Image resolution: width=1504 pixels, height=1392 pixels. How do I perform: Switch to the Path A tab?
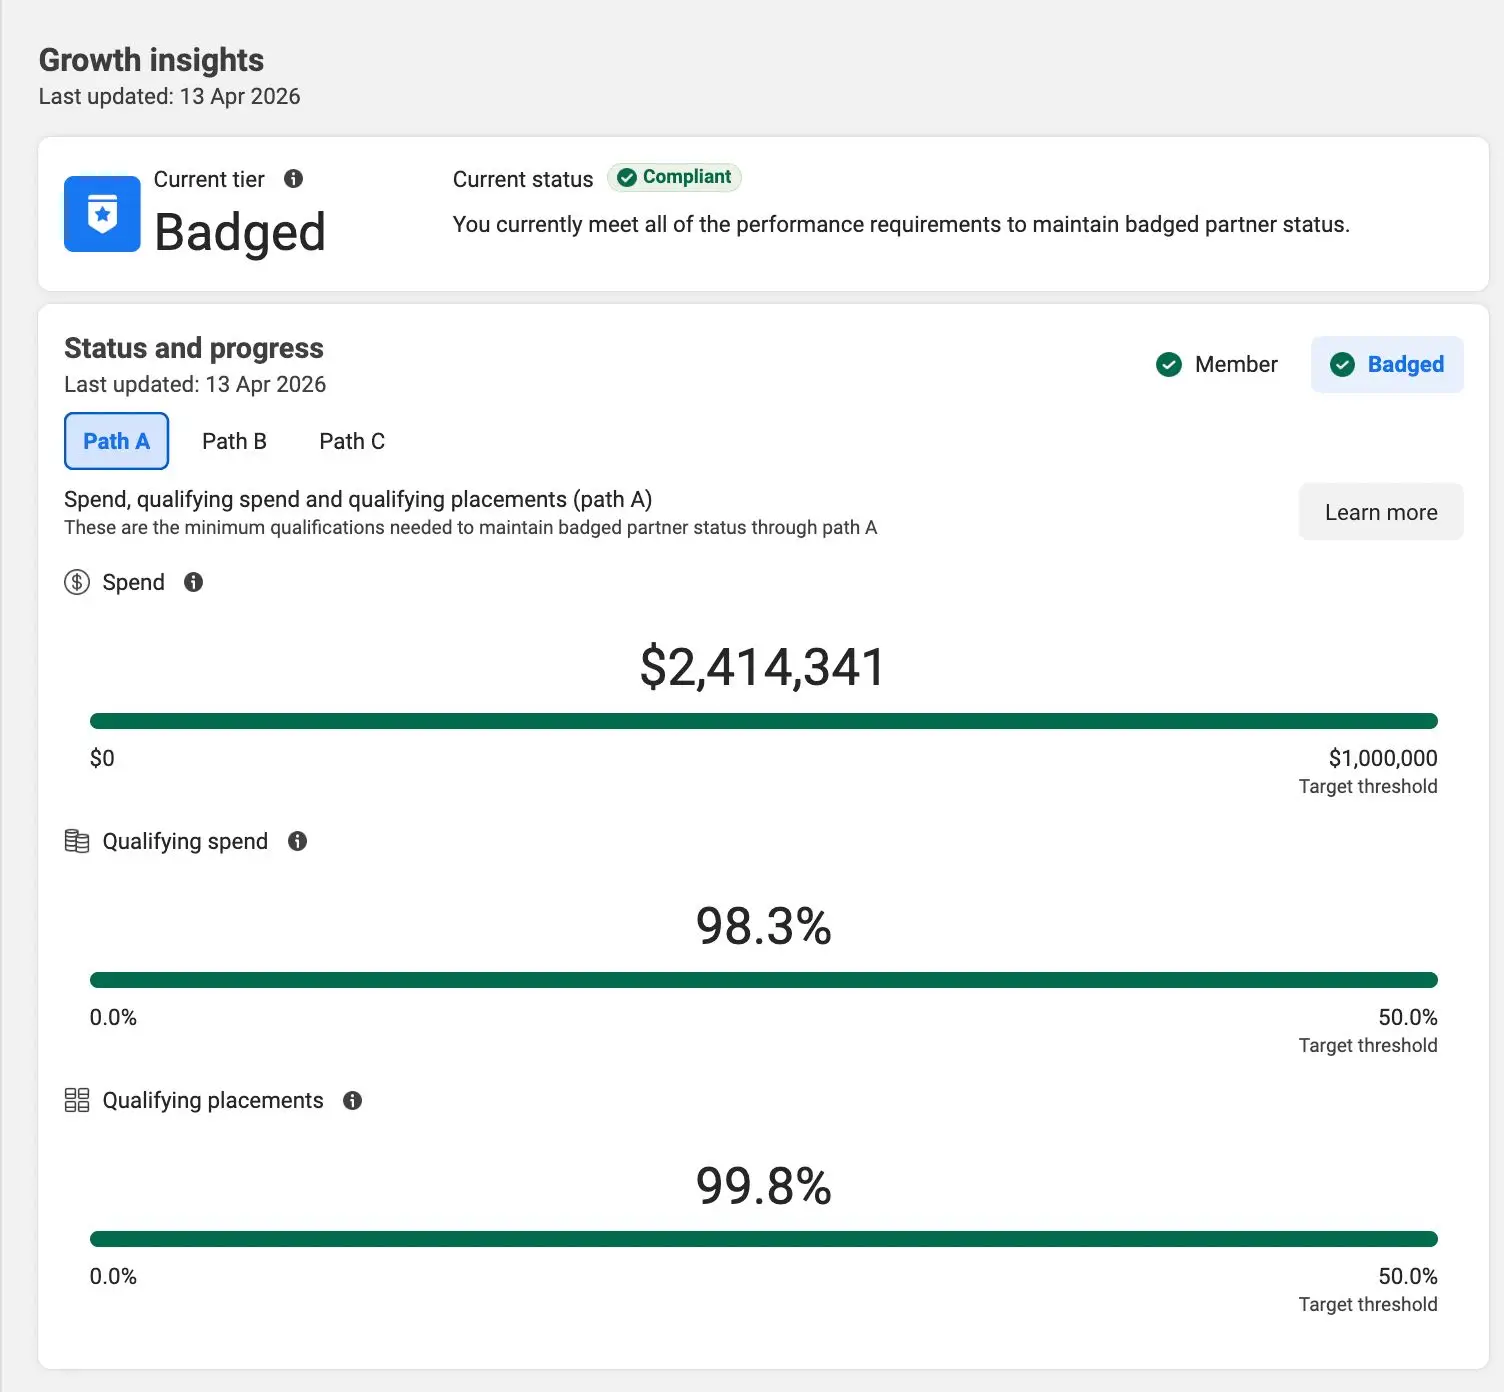[x=116, y=441]
